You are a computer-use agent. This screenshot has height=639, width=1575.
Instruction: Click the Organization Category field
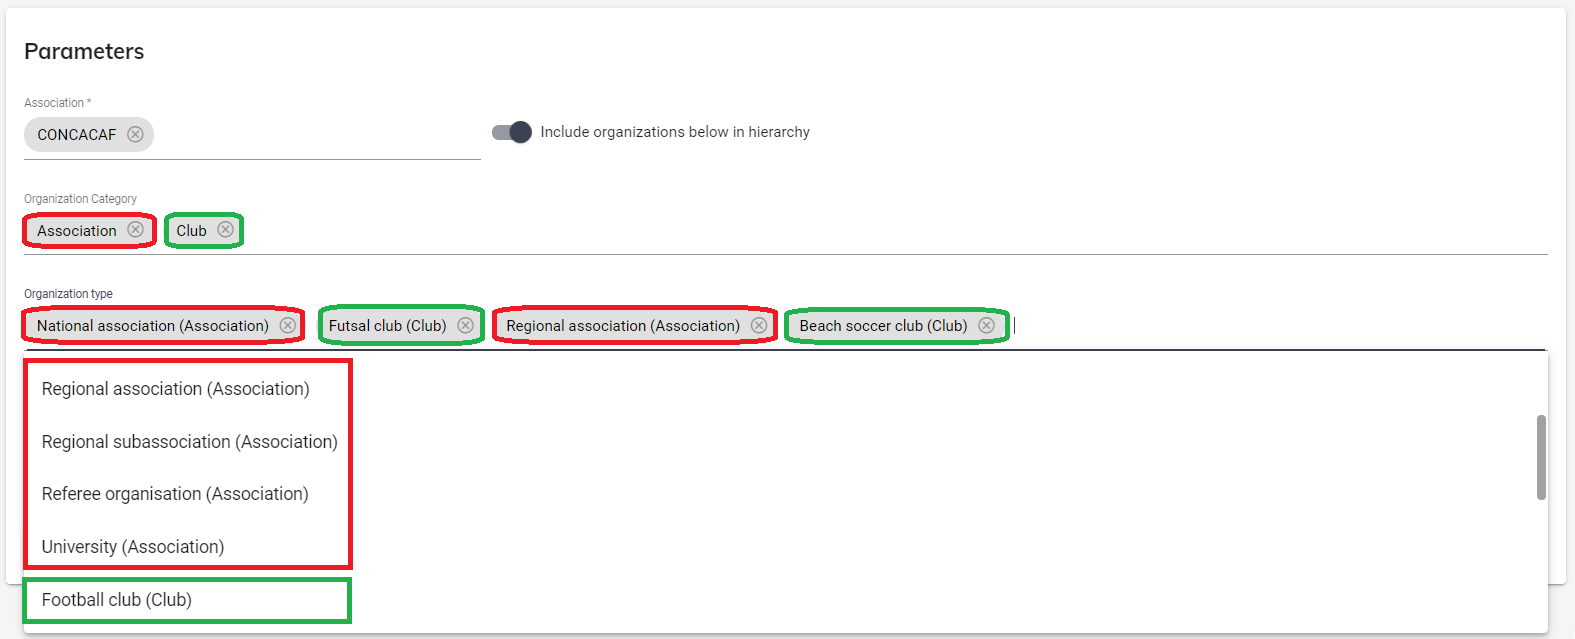pos(890,231)
